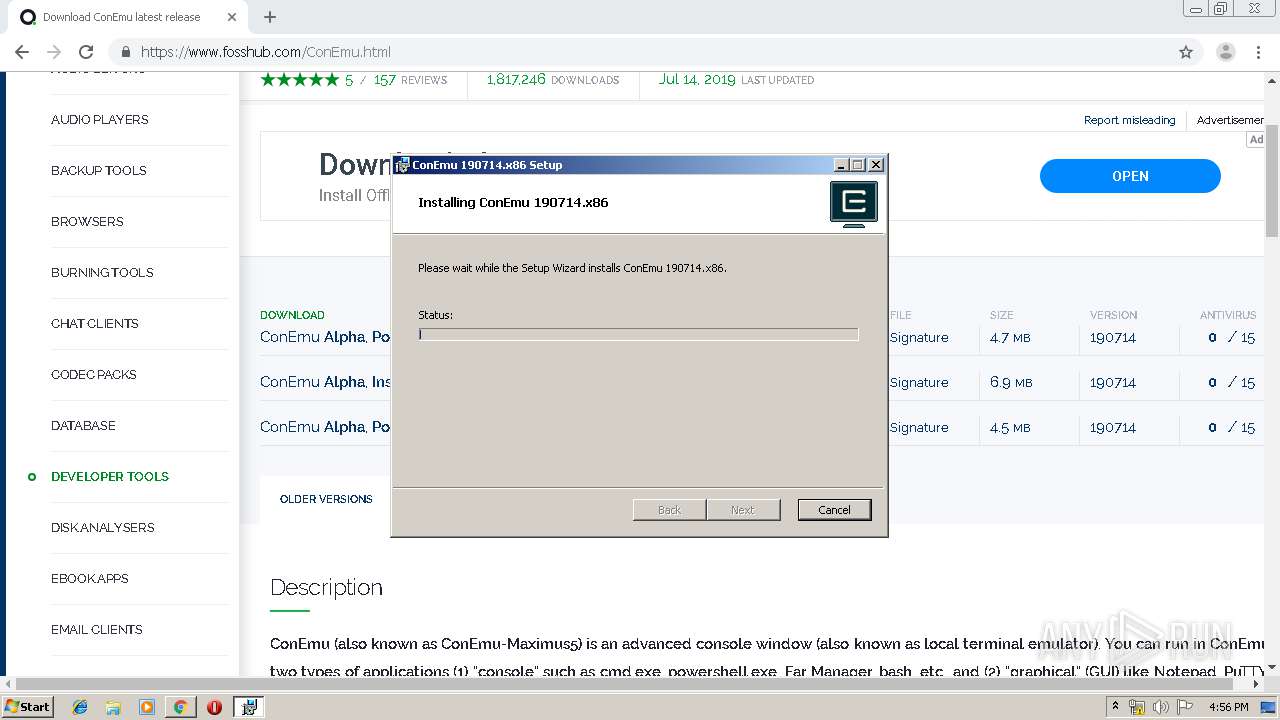Click the blue OPEN ad button
Screen dimensions: 1280x720
pos(1130,176)
